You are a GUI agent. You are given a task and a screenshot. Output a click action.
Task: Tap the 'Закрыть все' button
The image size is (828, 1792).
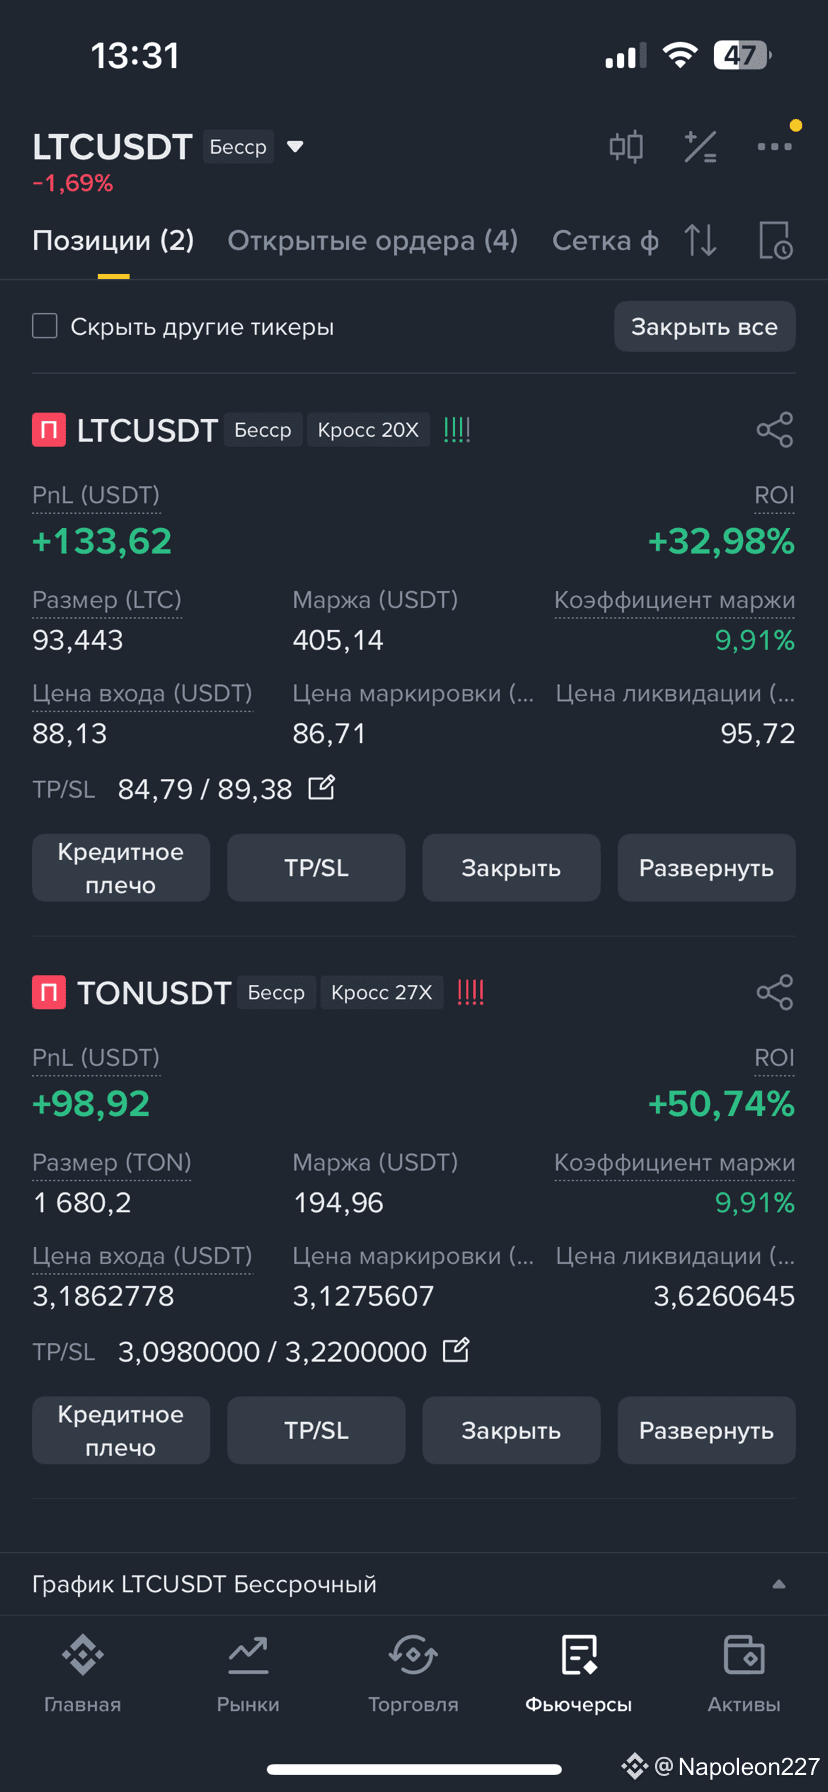pos(704,326)
